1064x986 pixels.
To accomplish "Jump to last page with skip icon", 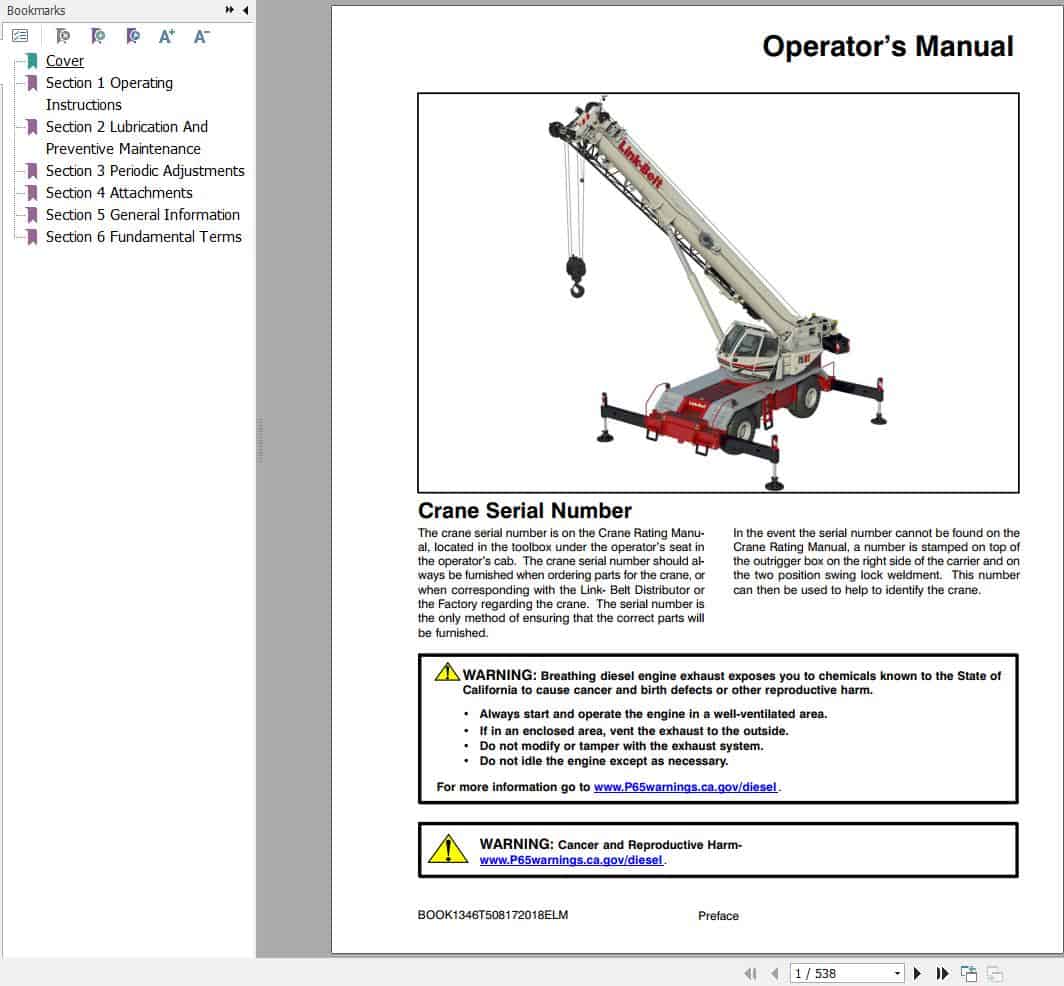I will pos(942,972).
